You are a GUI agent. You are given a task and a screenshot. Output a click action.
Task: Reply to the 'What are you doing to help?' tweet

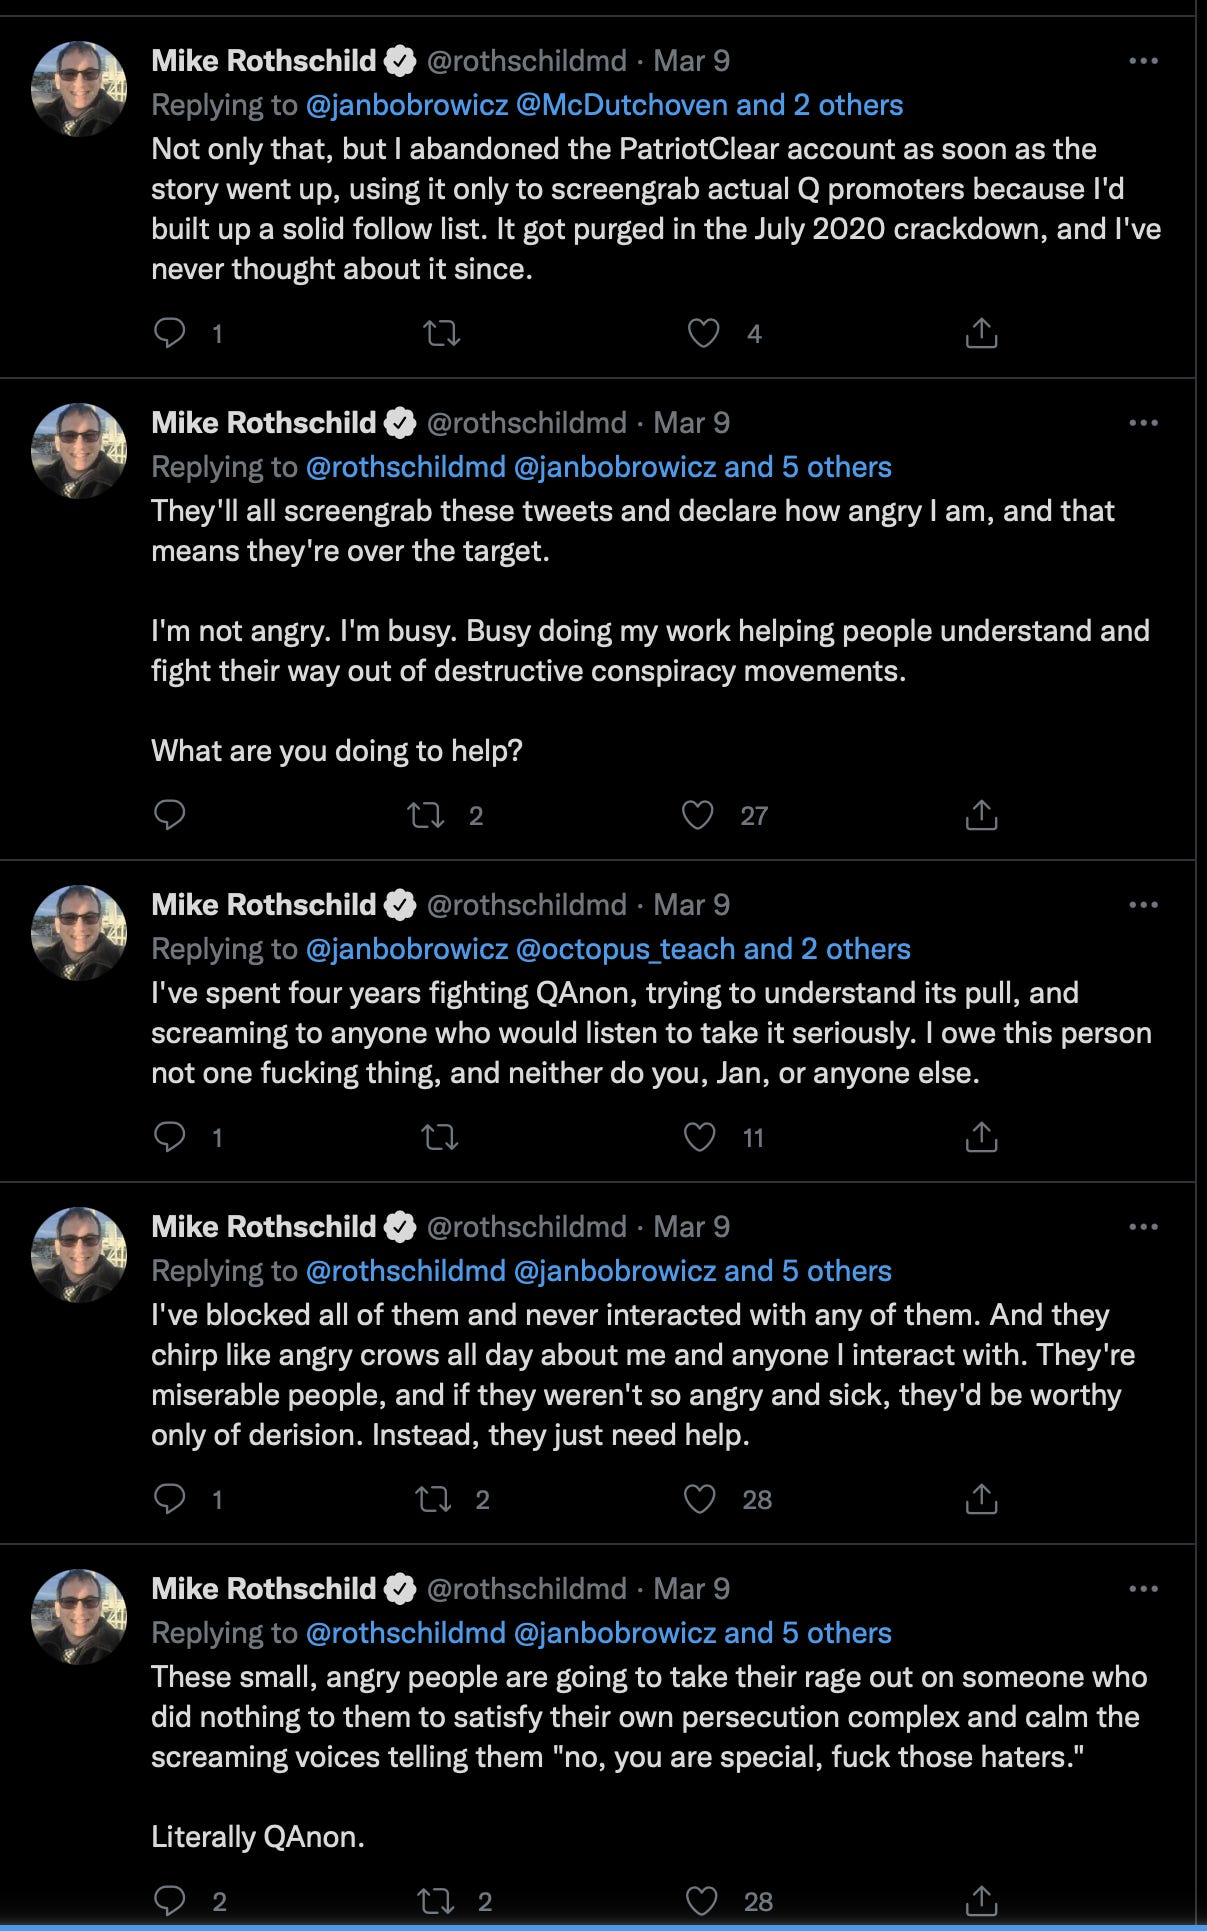click(170, 815)
